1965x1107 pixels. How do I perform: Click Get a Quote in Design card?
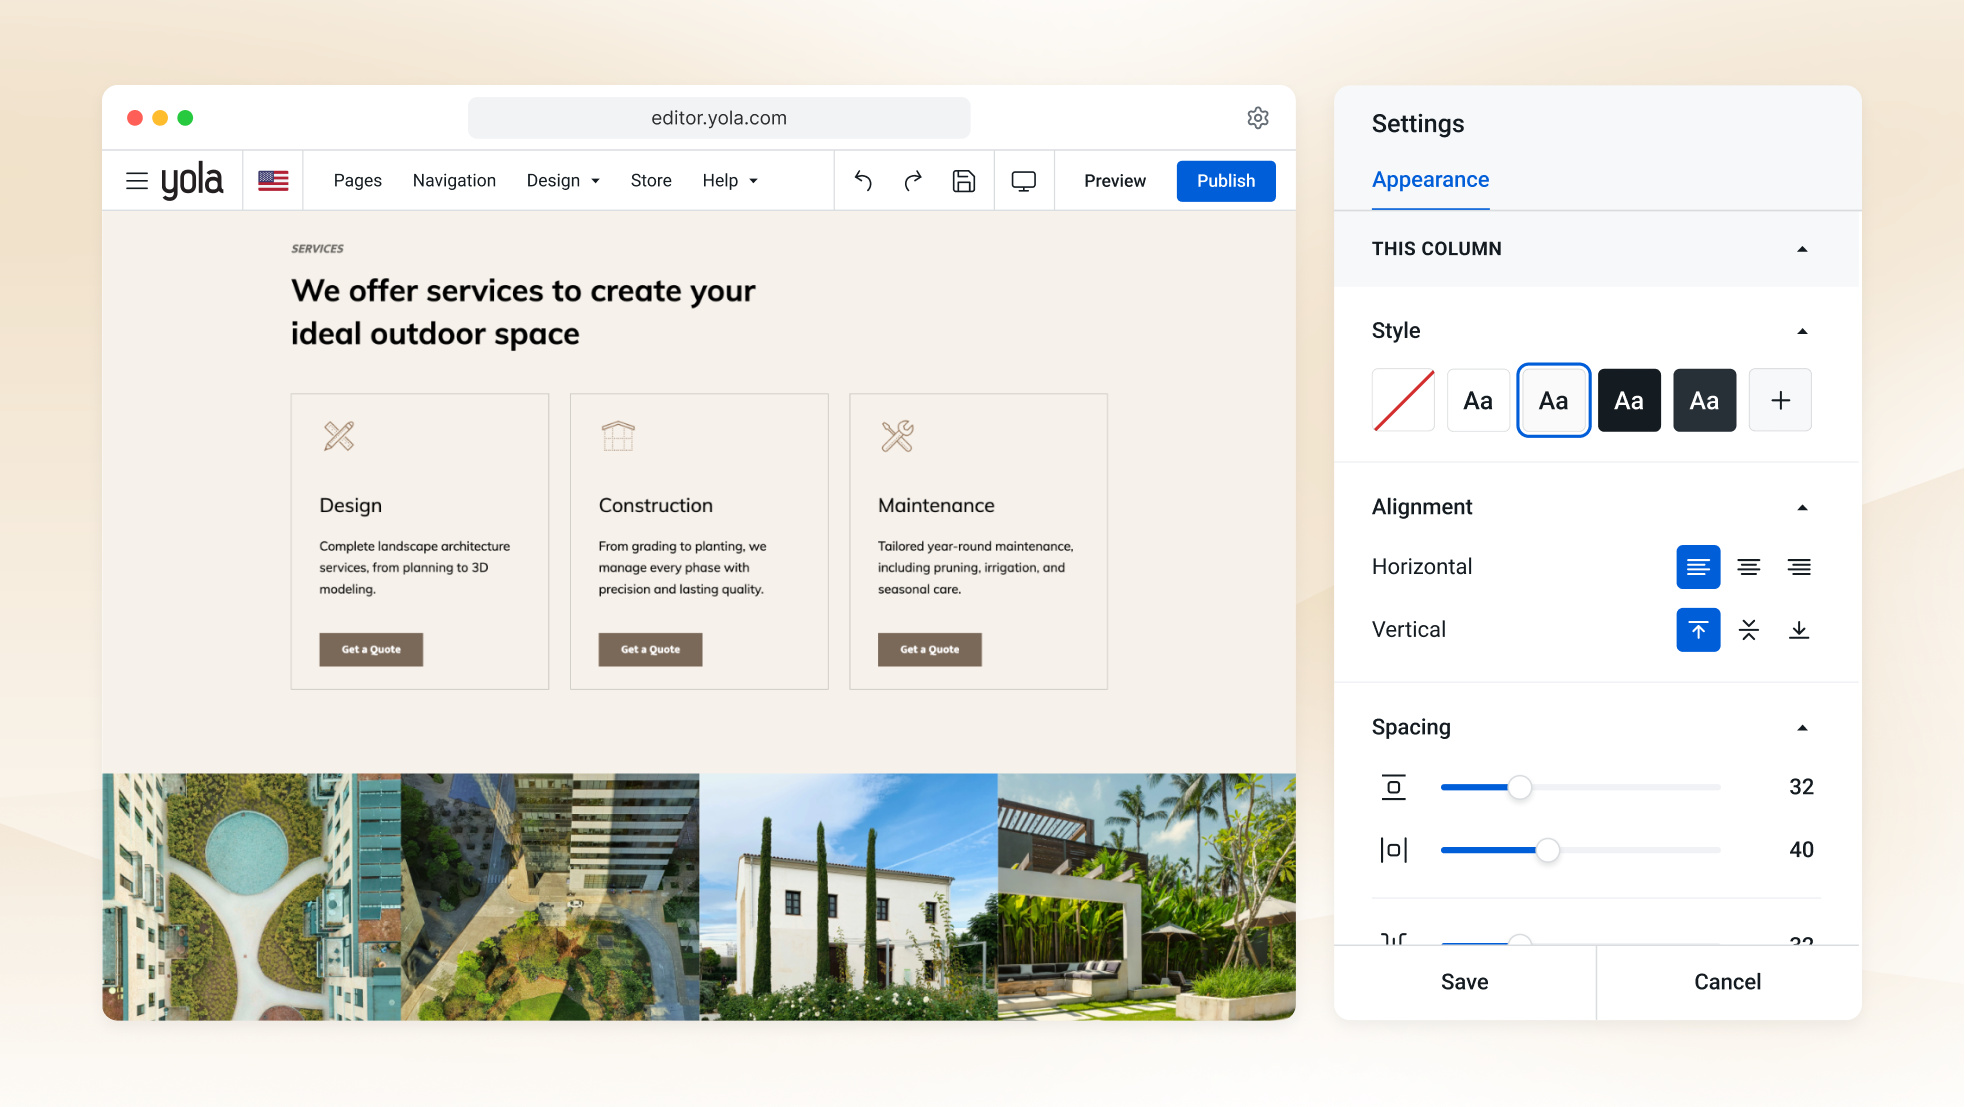(x=371, y=650)
